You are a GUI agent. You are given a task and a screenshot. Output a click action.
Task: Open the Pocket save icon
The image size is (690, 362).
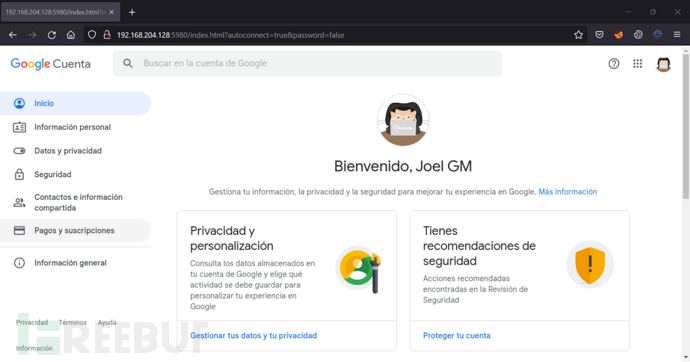coord(599,35)
